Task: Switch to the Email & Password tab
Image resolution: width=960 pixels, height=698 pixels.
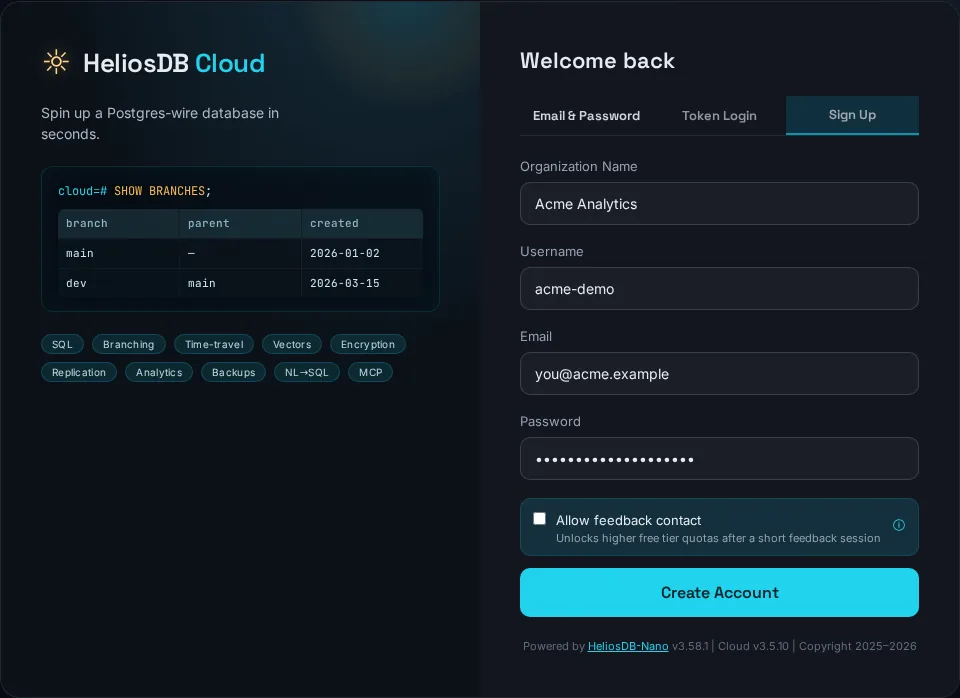Action: [x=586, y=116]
